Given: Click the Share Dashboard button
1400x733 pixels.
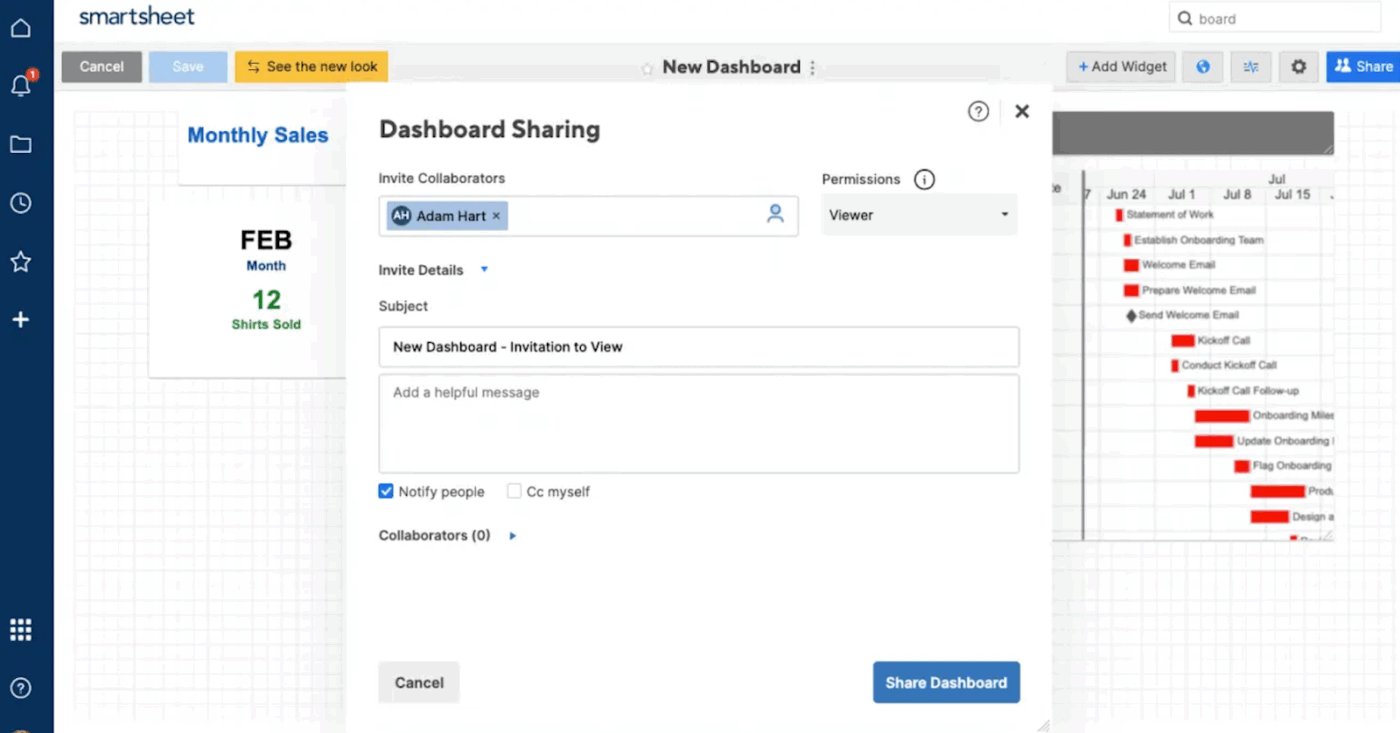Looking at the screenshot, I should [x=945, y=682].
